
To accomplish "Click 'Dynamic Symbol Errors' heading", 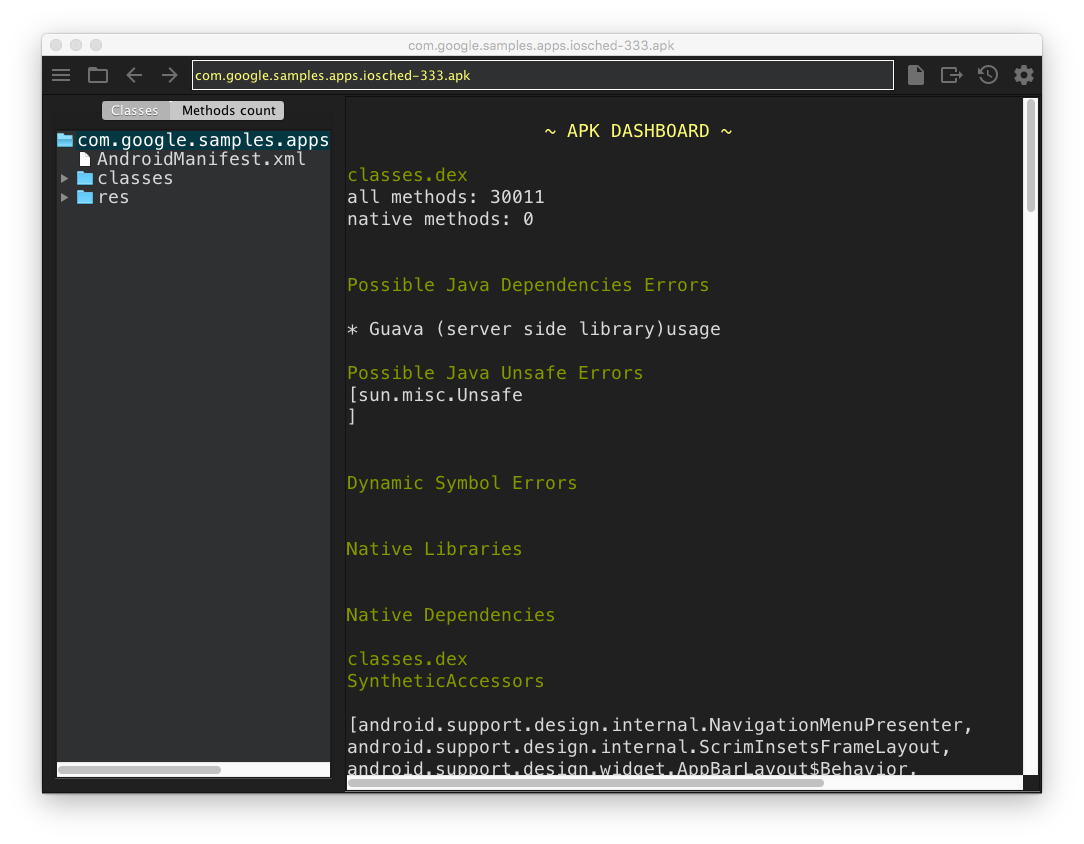I will pyautogui.click(x=462, y=483).
